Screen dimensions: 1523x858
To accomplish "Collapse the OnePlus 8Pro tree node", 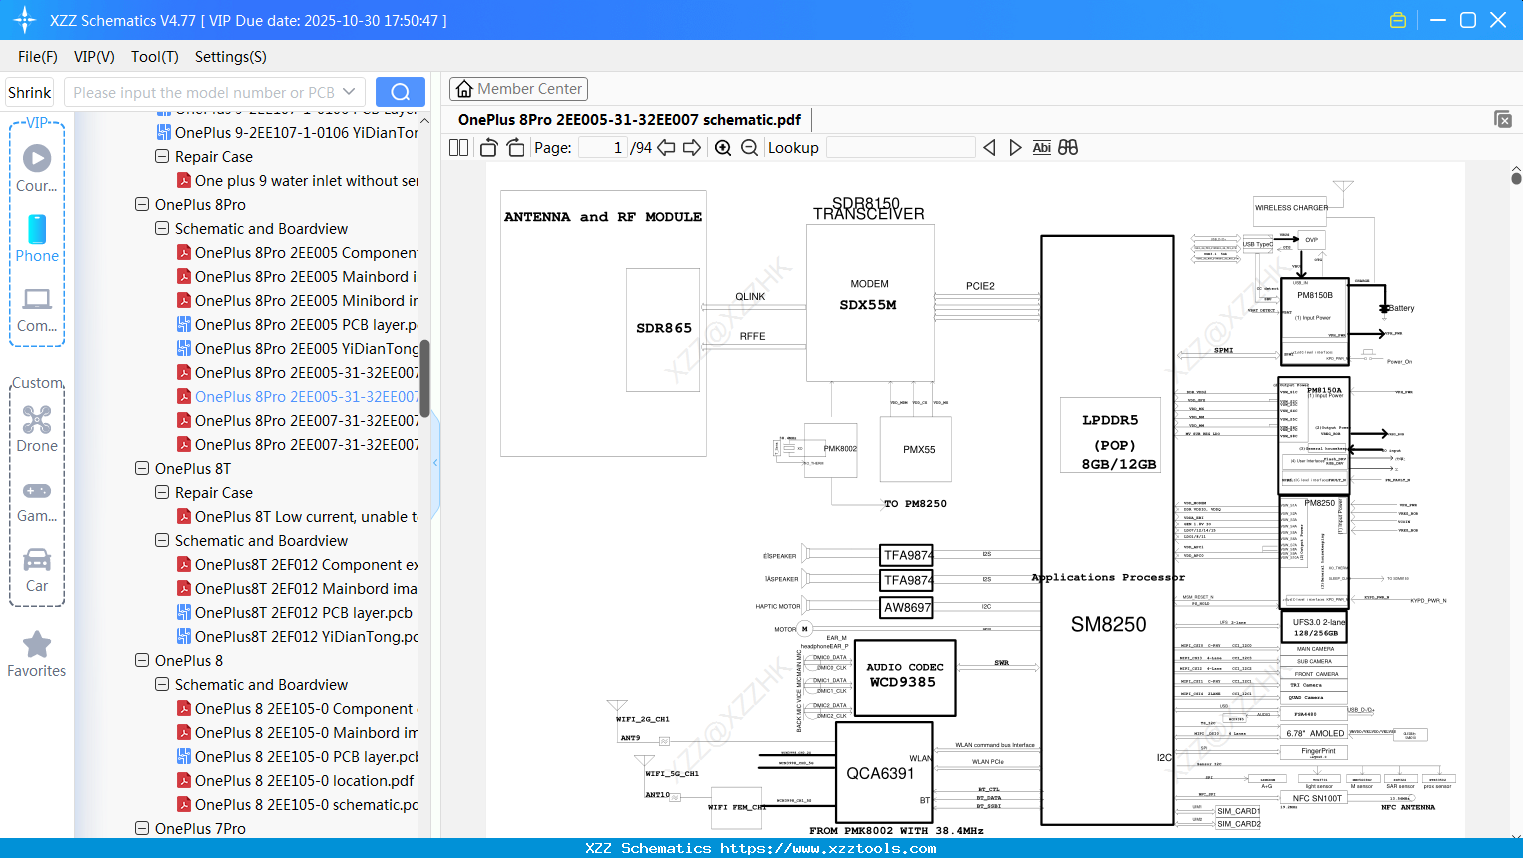I will coord(141,204).
